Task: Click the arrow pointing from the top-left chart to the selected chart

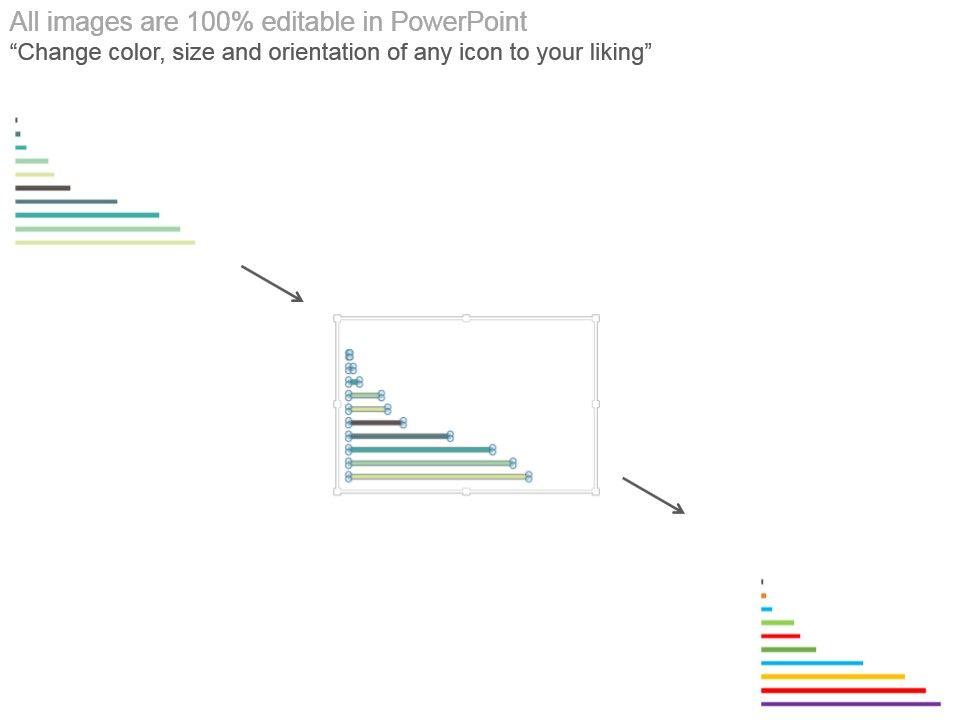Action: (x=272, y=283)
